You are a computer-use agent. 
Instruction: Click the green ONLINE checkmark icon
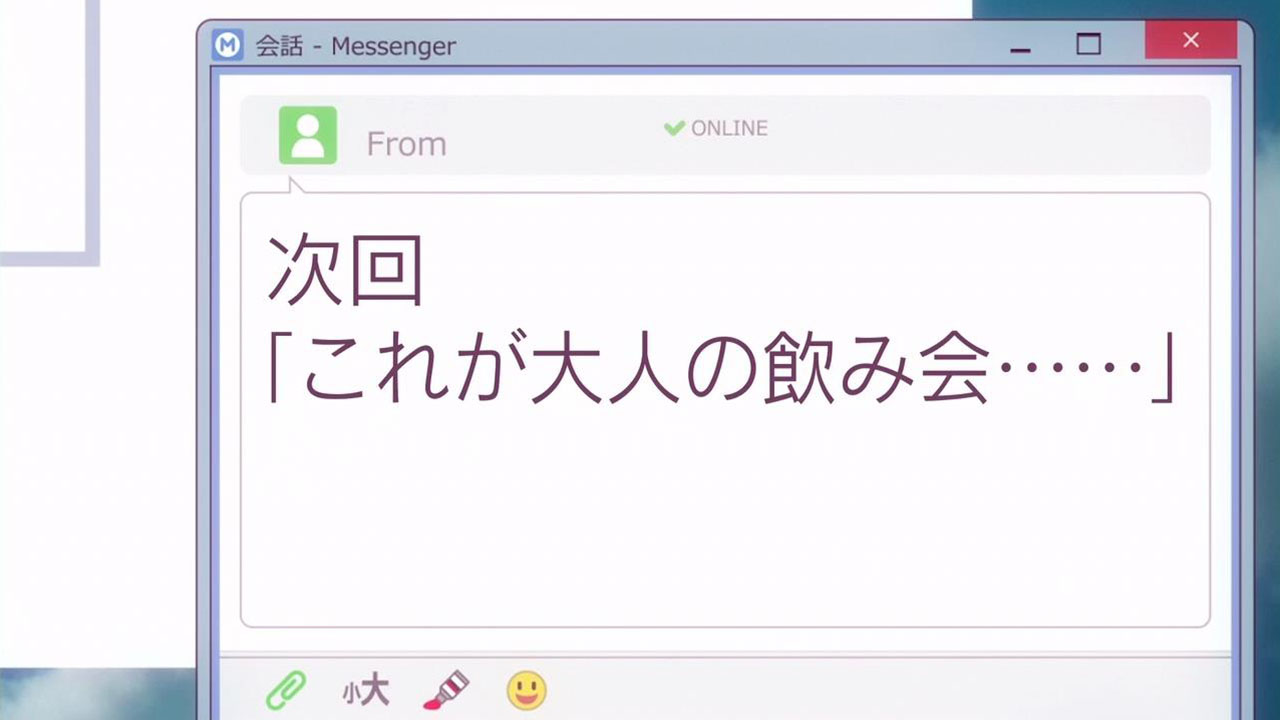pos(674,128)
